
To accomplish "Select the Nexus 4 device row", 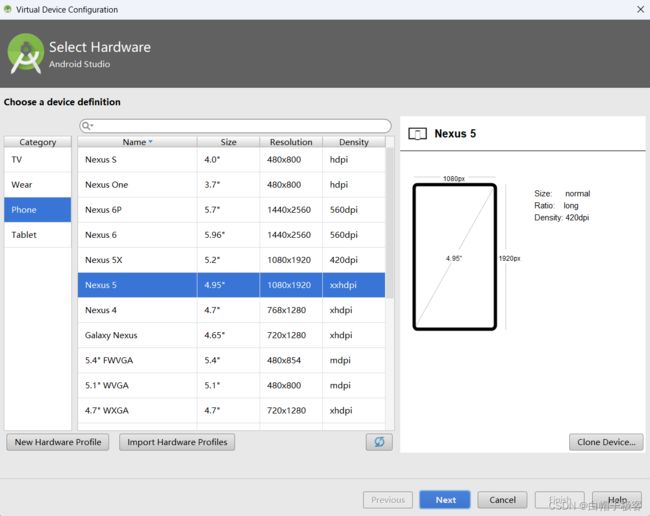I will [231, 310].
